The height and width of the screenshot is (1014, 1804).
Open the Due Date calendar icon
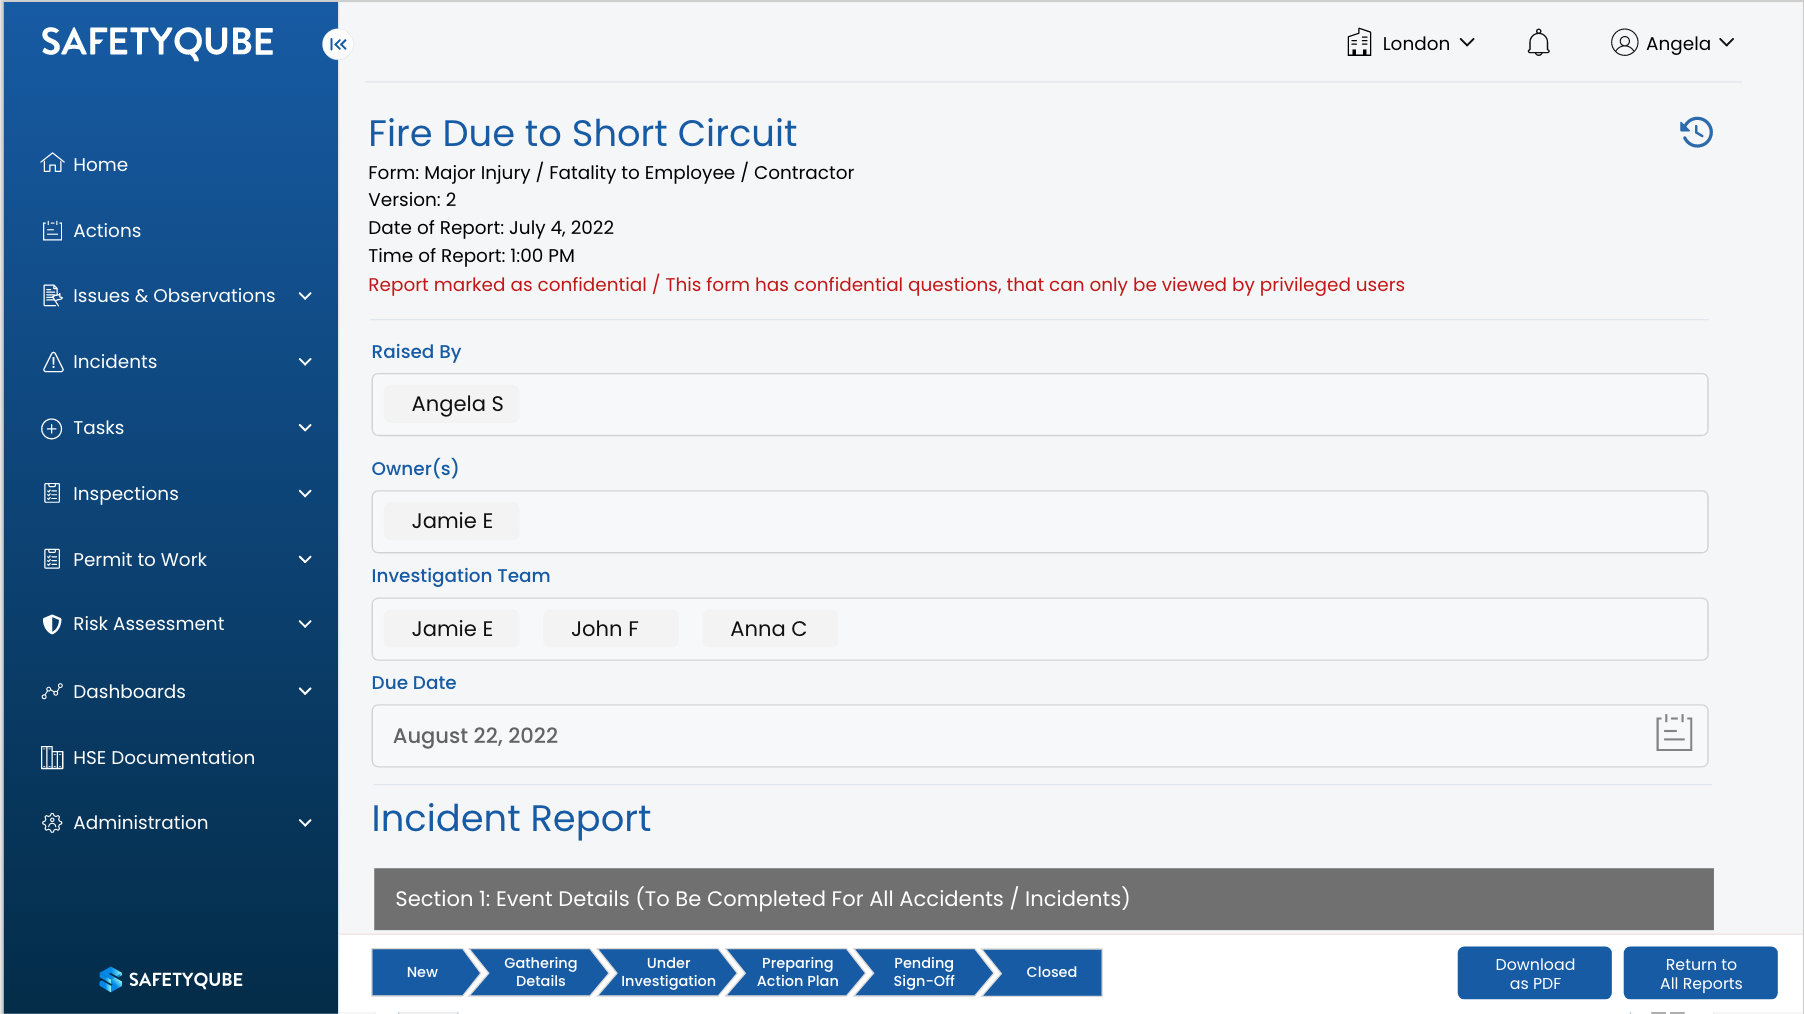coord(1673,733)
